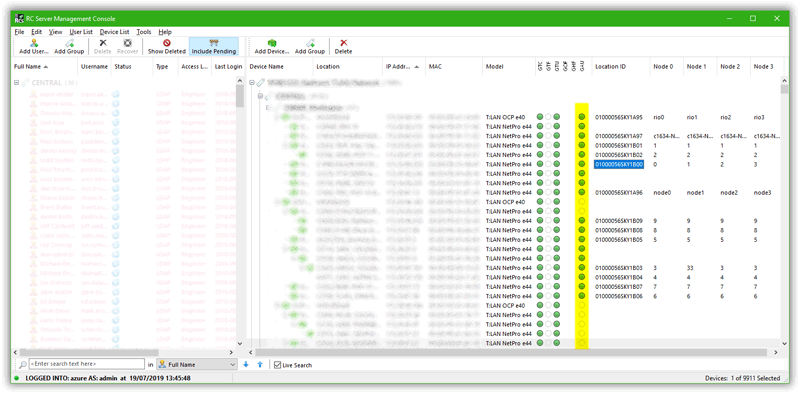Click the MAC column header
Screen dimensions: 800x394
point(454,66)
